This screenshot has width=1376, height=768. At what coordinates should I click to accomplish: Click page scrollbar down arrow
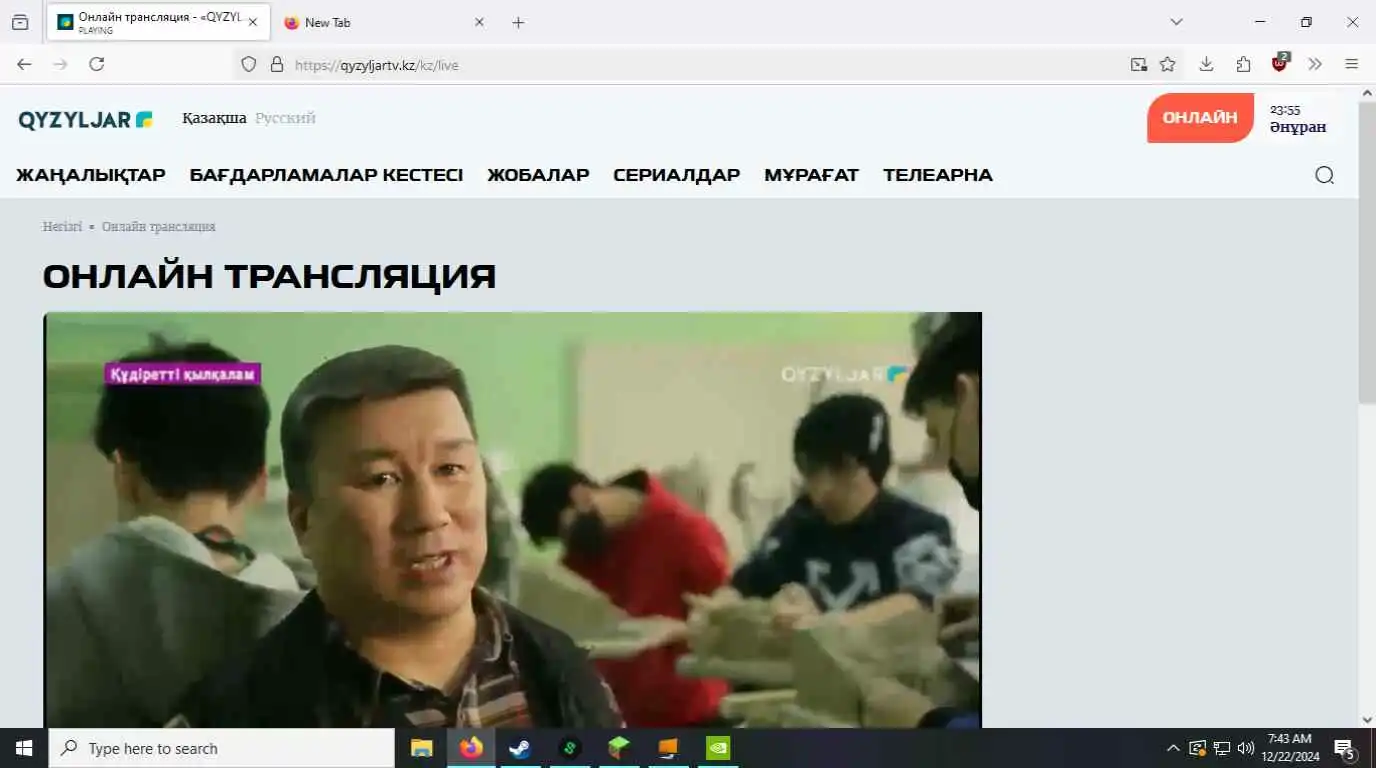[x=1367, y=719]
